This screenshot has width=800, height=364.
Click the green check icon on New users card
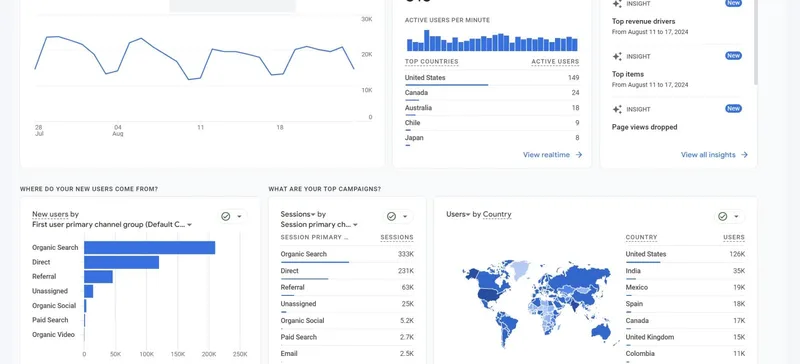pos(226,216)
